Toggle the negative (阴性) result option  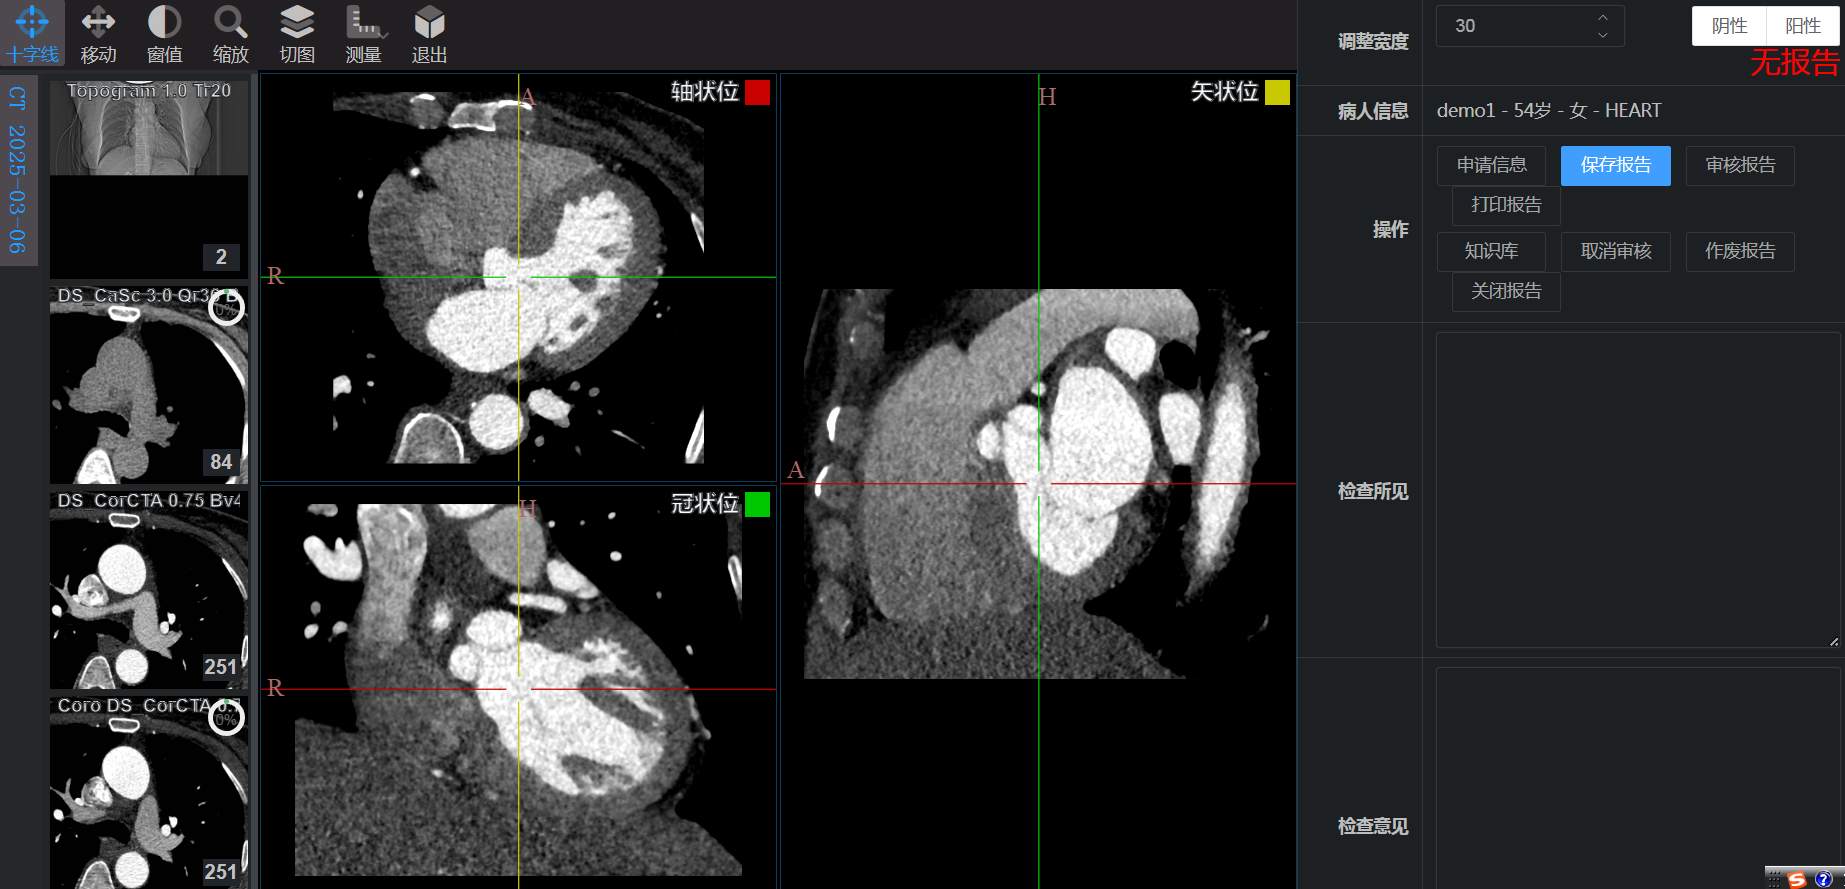1729,26
